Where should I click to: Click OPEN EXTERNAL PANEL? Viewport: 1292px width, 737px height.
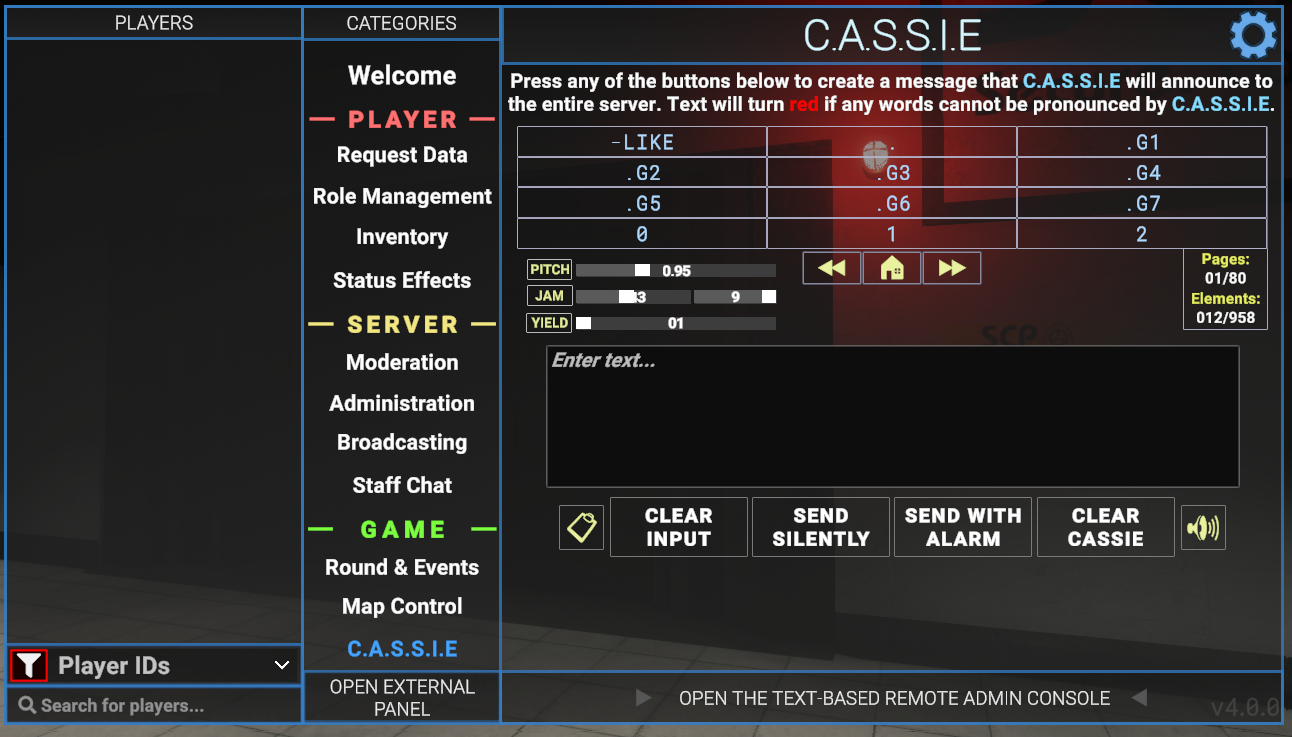point(402,698)
